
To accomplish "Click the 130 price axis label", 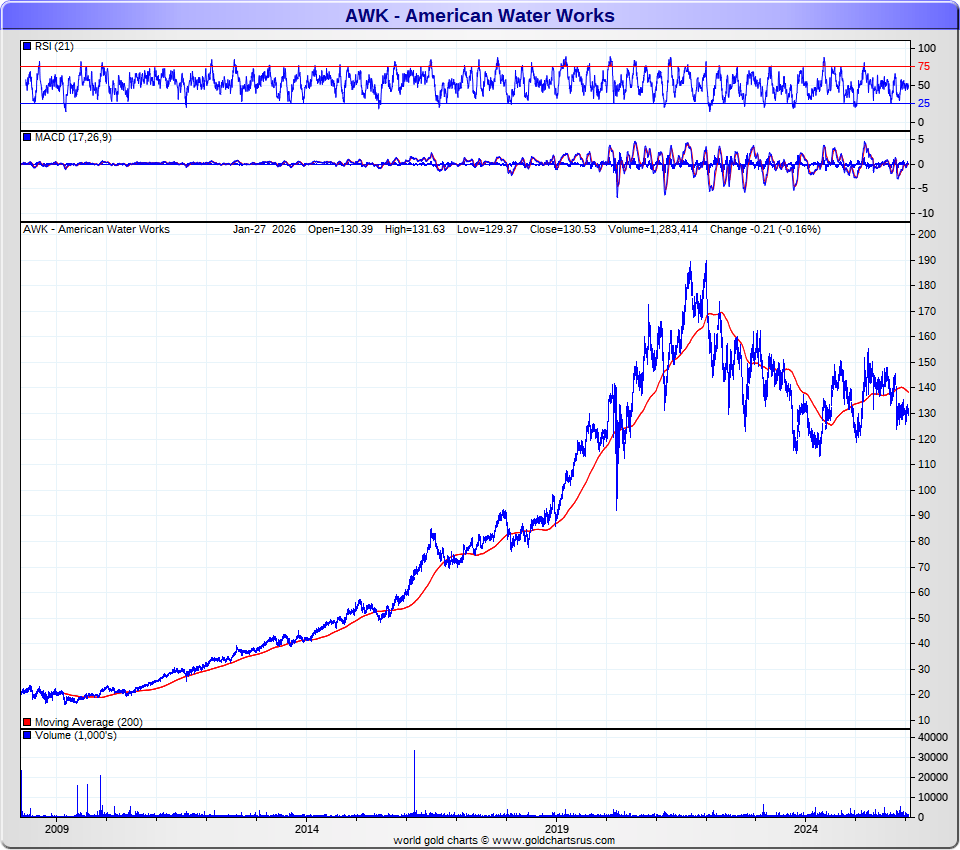I will pyautogui.click(x=927, y=413).
